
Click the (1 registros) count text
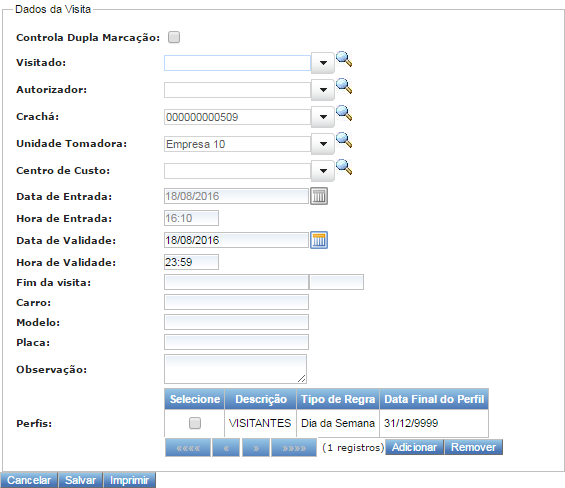coord(353,448)
